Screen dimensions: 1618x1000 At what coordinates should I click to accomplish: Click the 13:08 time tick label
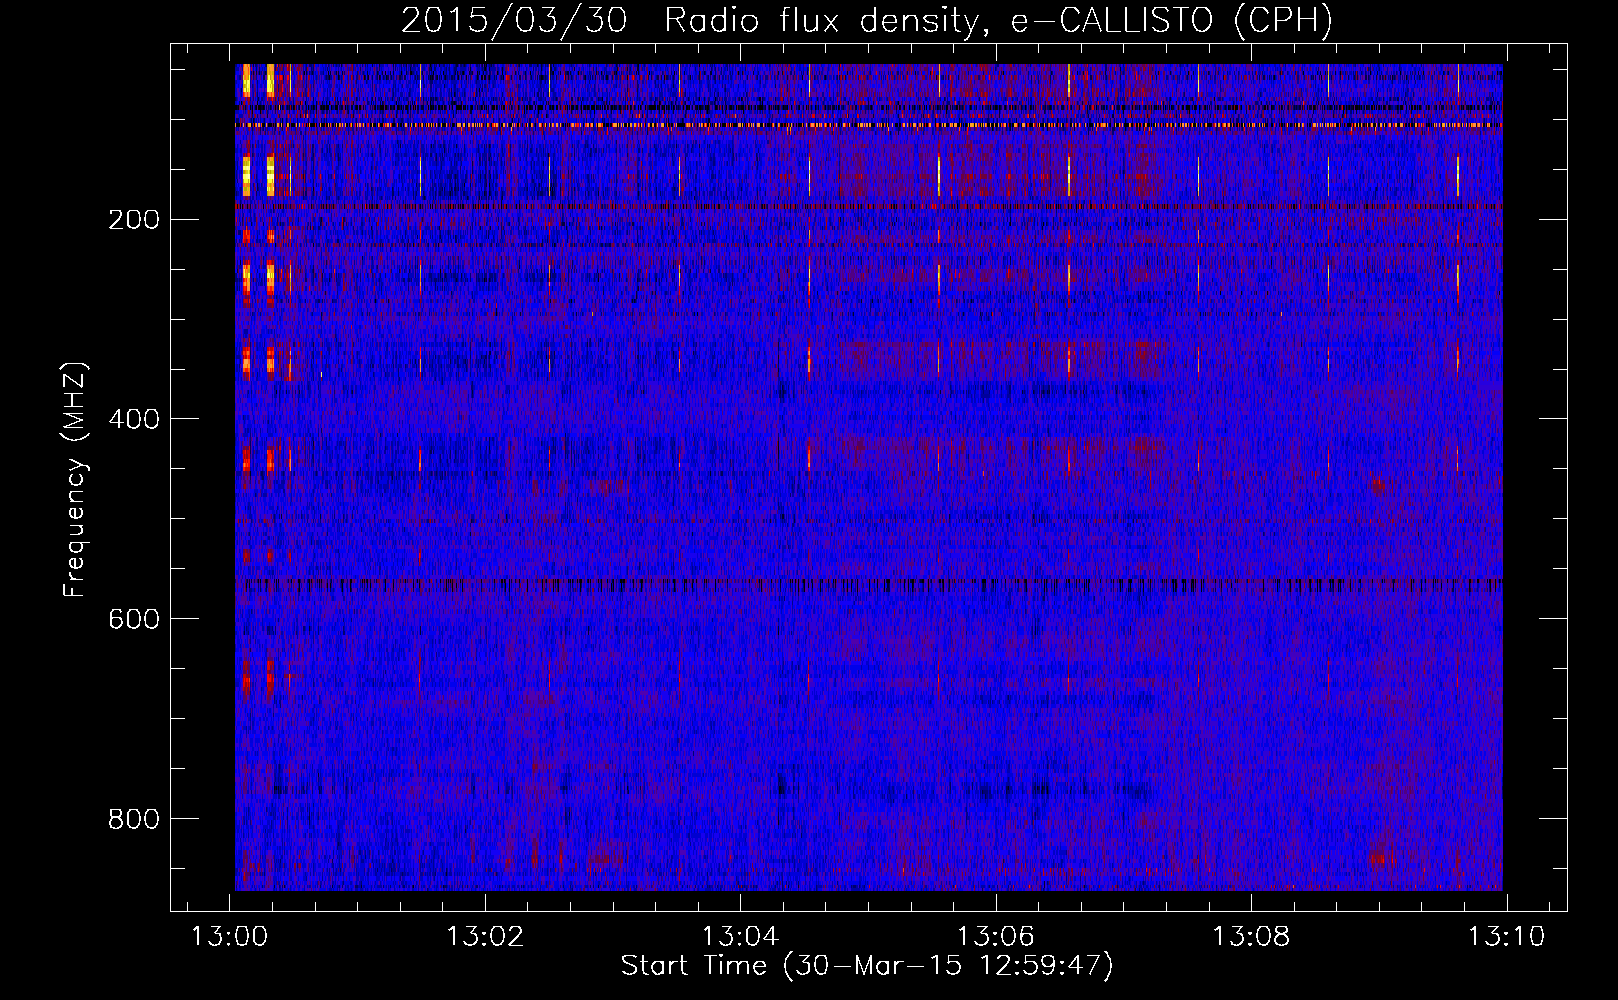[1251, 937]
